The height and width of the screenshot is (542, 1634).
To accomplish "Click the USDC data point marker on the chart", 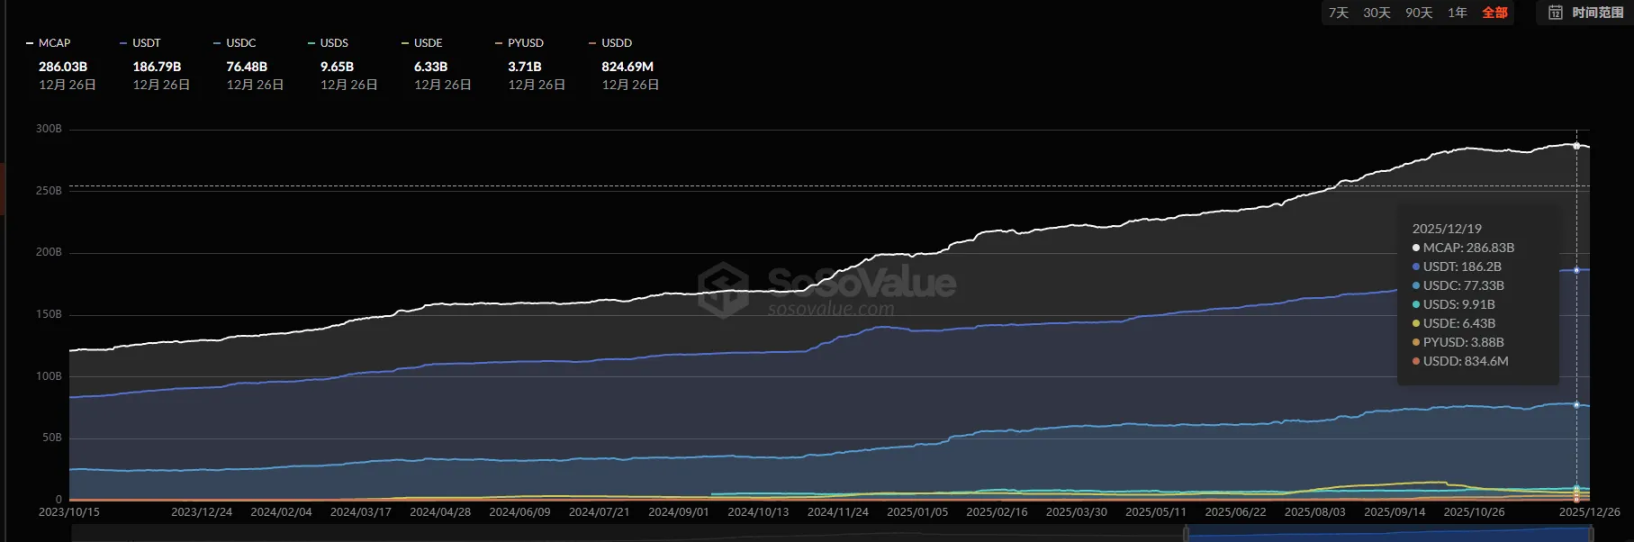I will (x=1577, y=405).
